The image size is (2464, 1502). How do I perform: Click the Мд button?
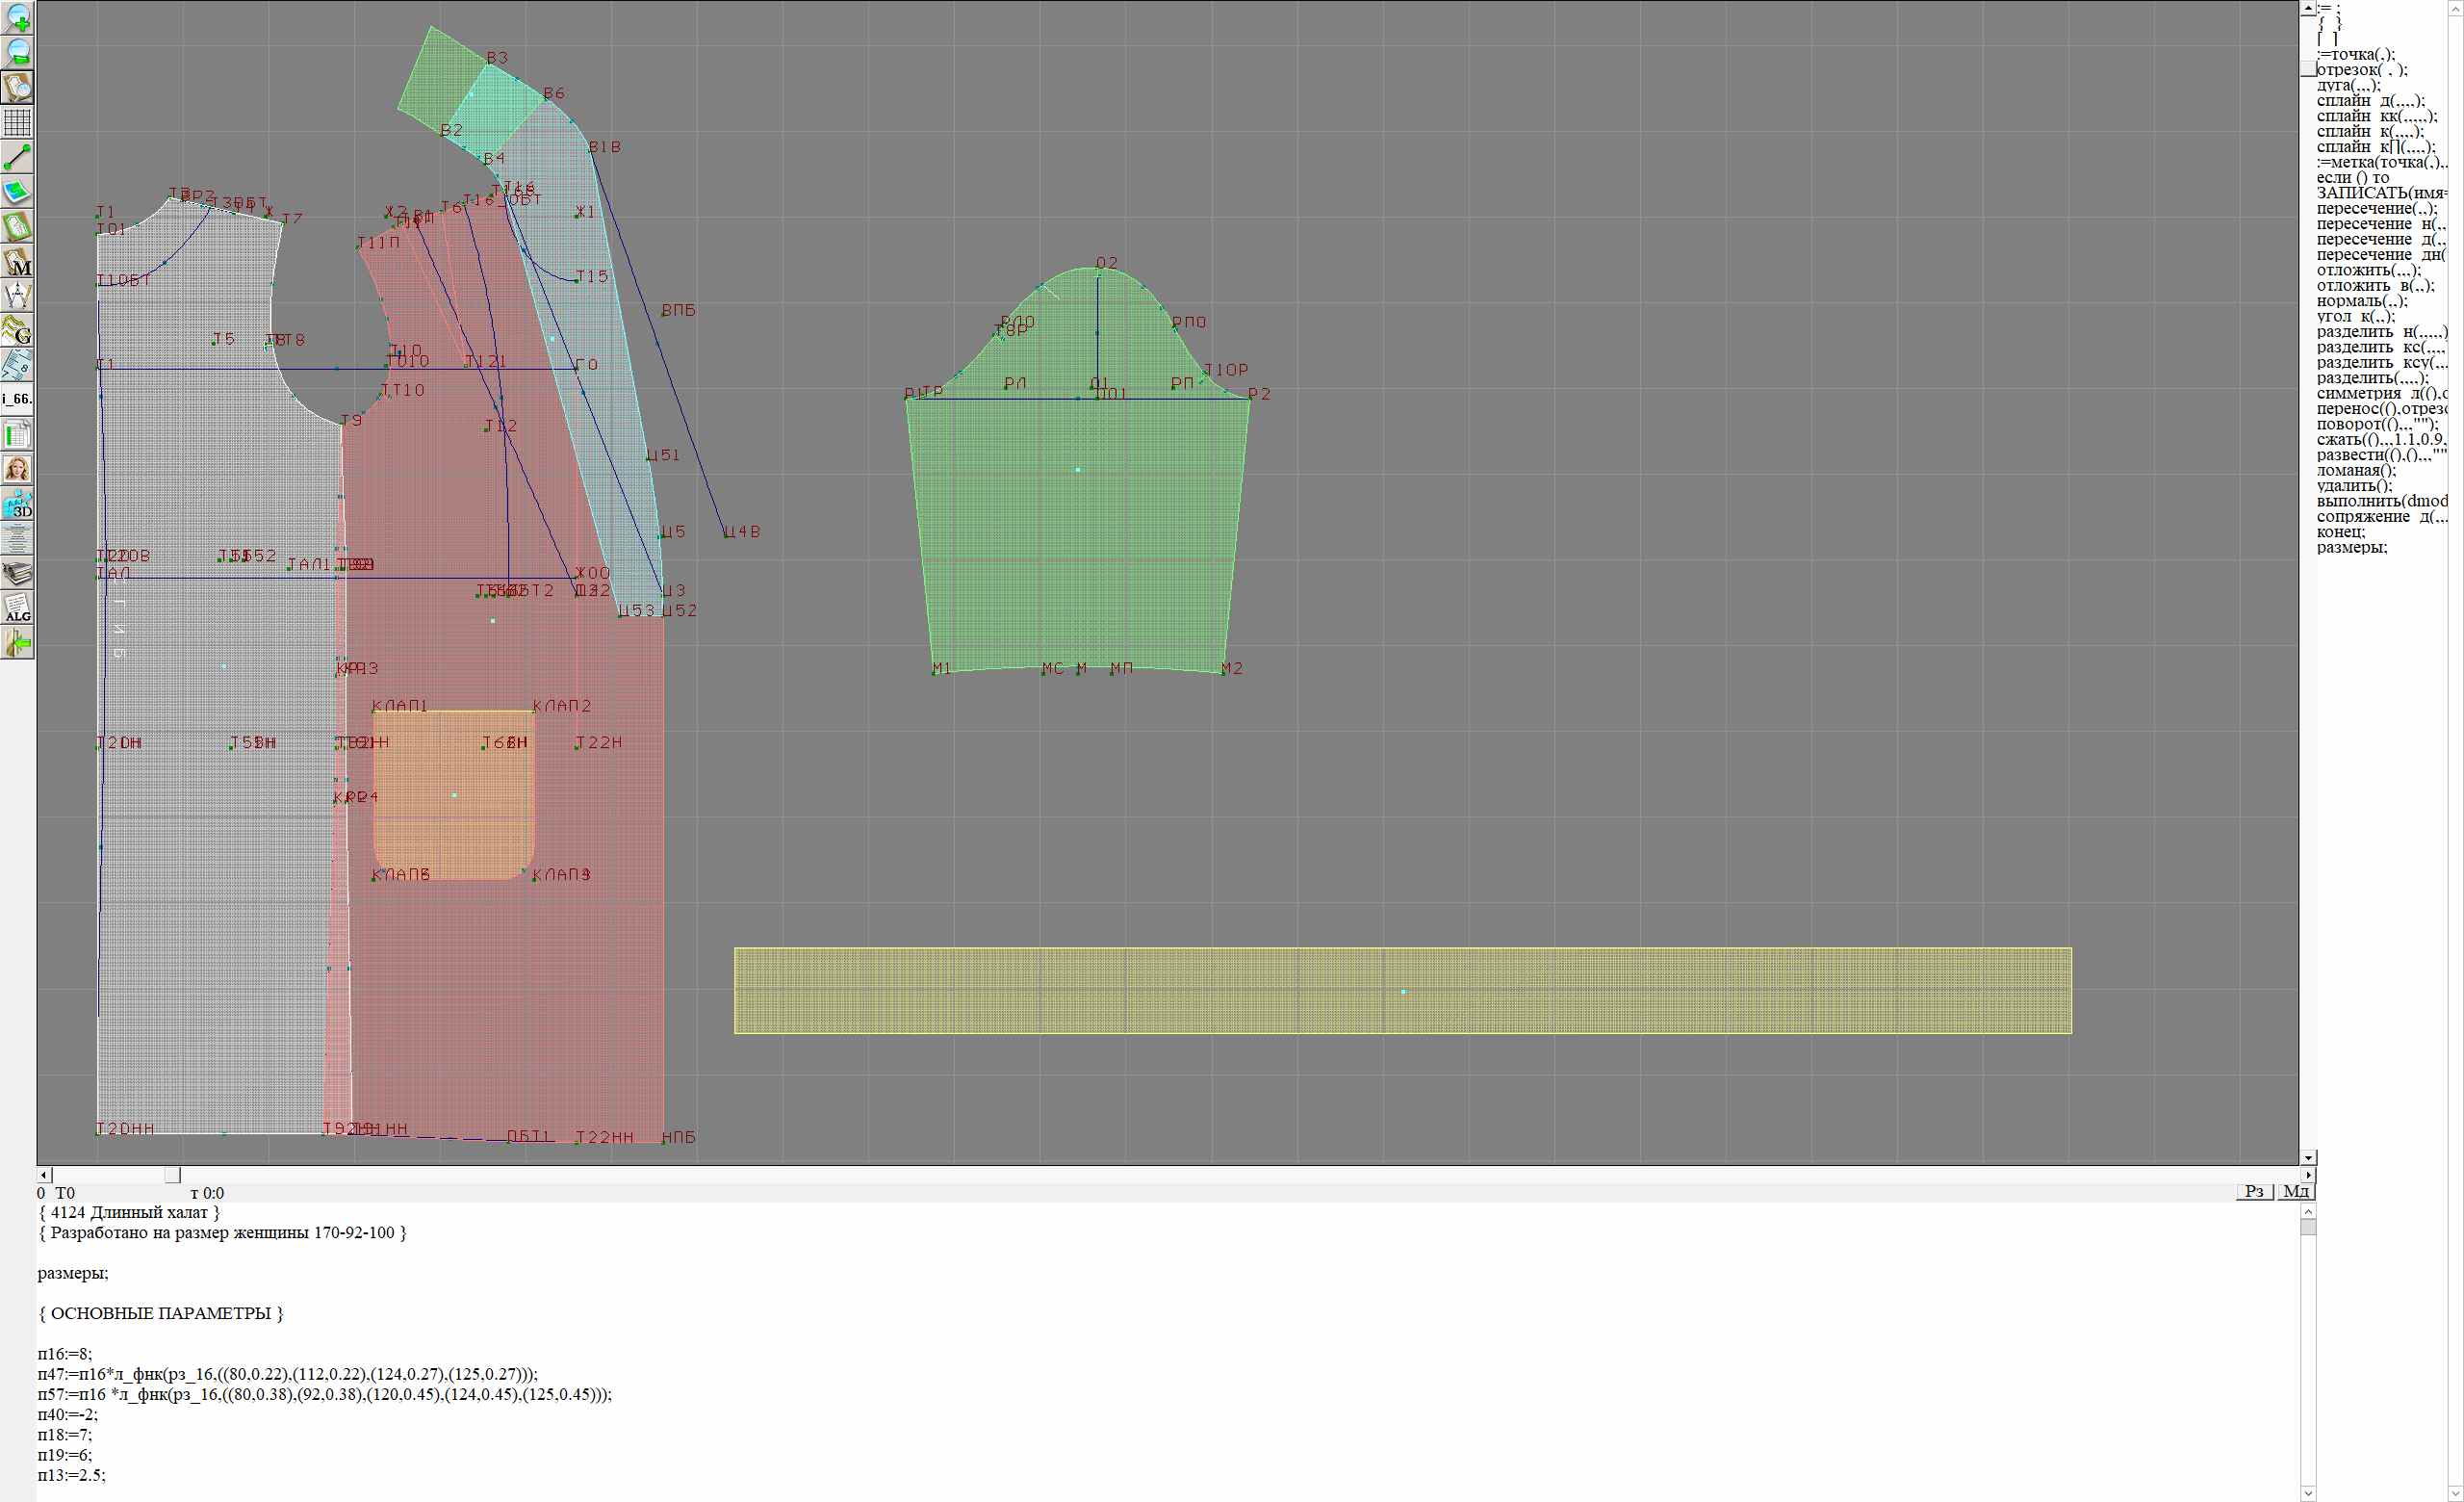point(2296,1191)
